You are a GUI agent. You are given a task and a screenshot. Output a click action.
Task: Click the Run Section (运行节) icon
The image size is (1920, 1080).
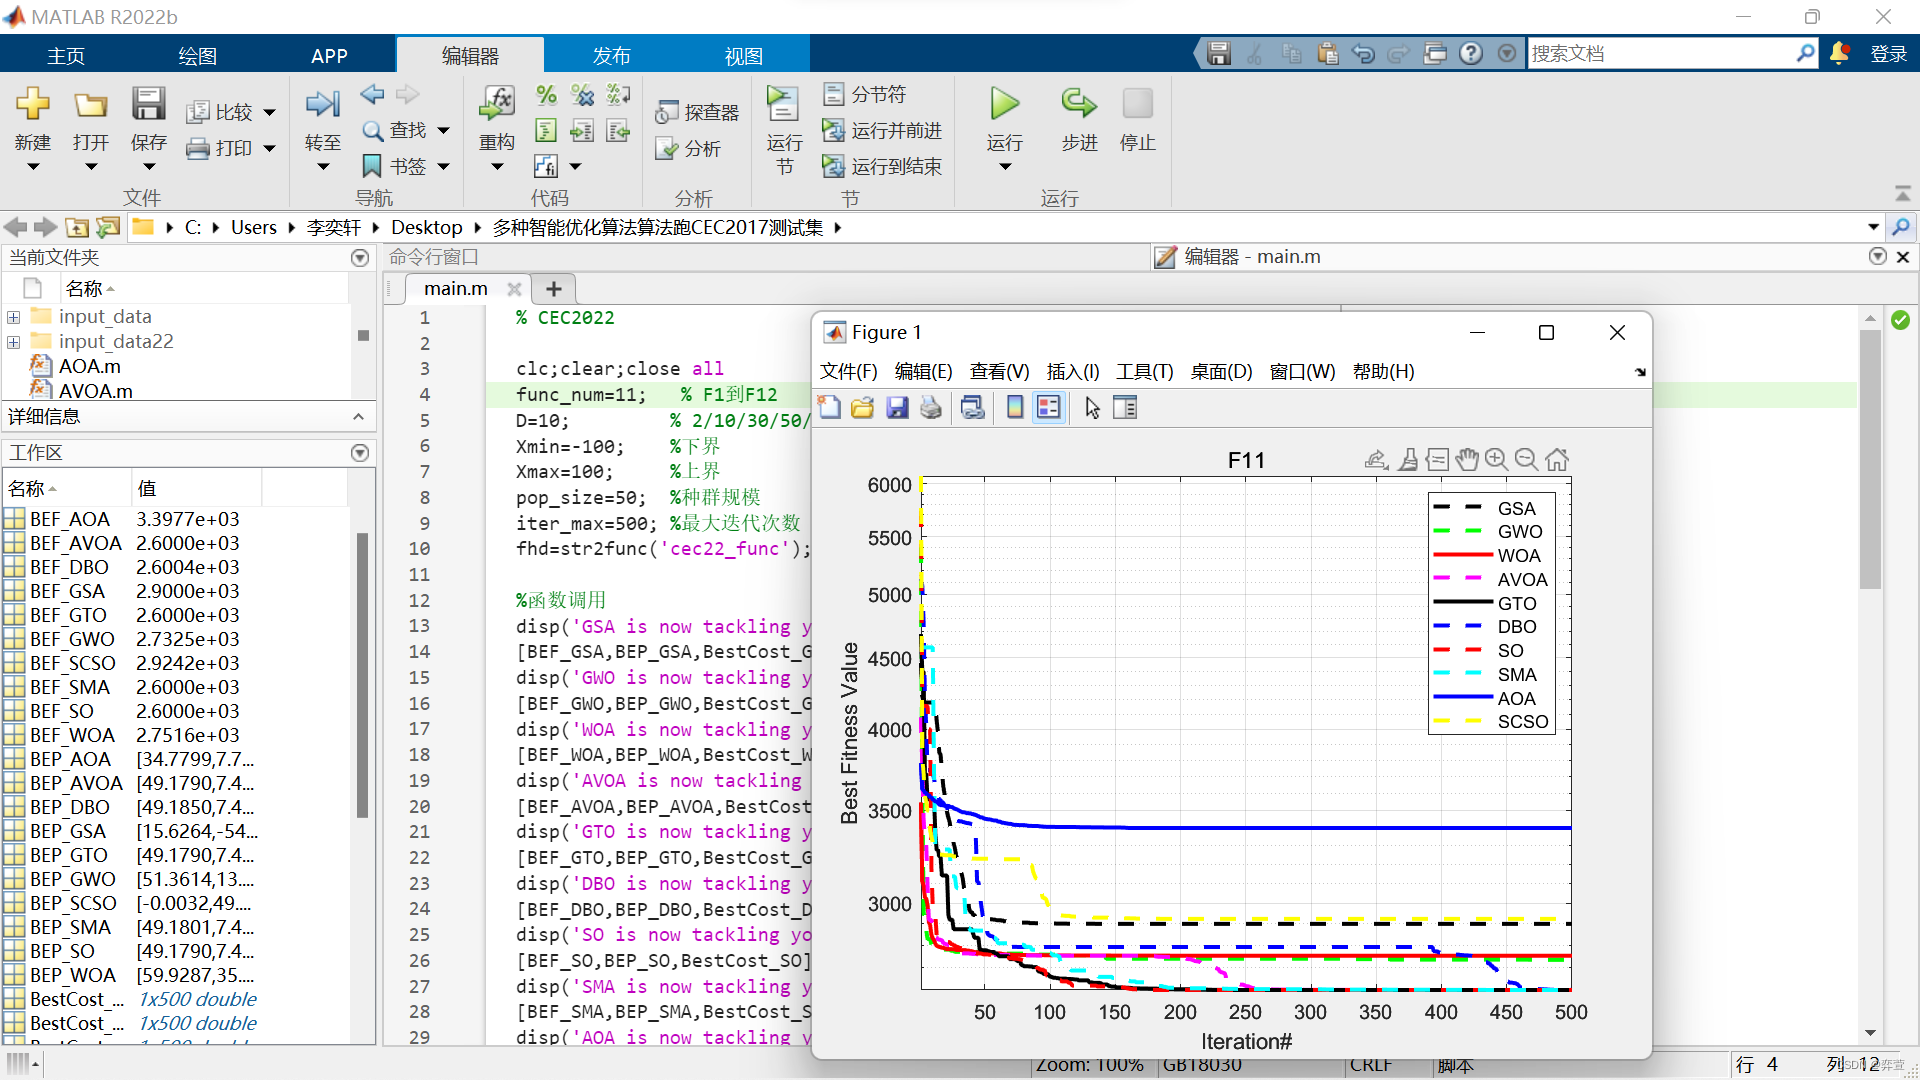783,104
